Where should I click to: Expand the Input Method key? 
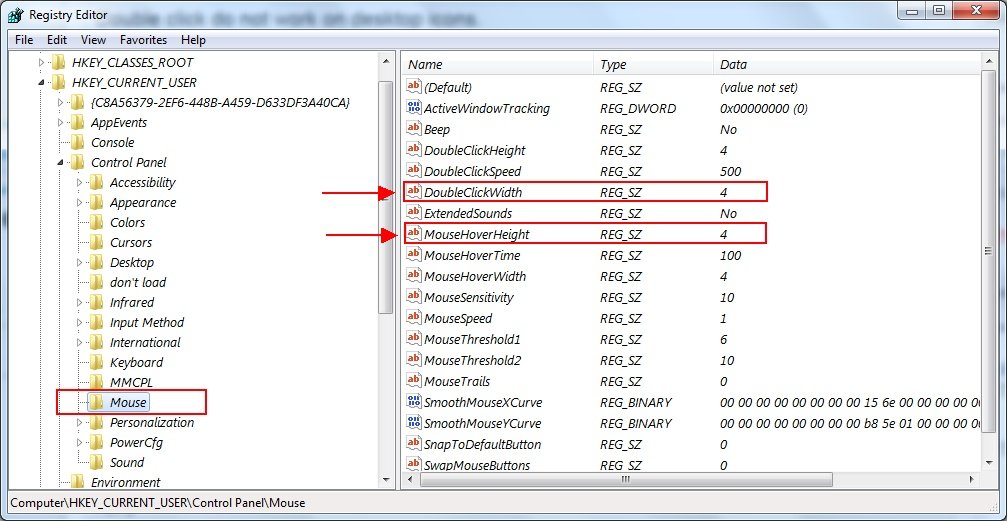(x=80, y=322)
